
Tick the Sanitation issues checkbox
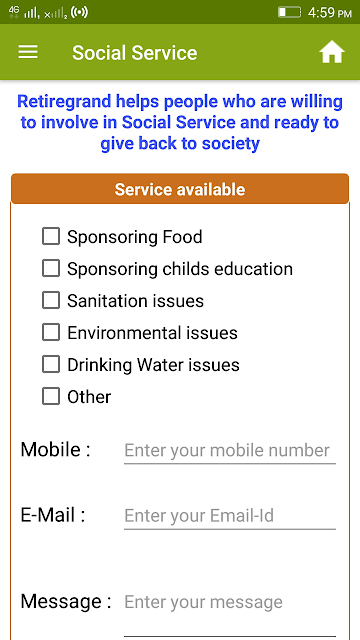tap(51, 300)
